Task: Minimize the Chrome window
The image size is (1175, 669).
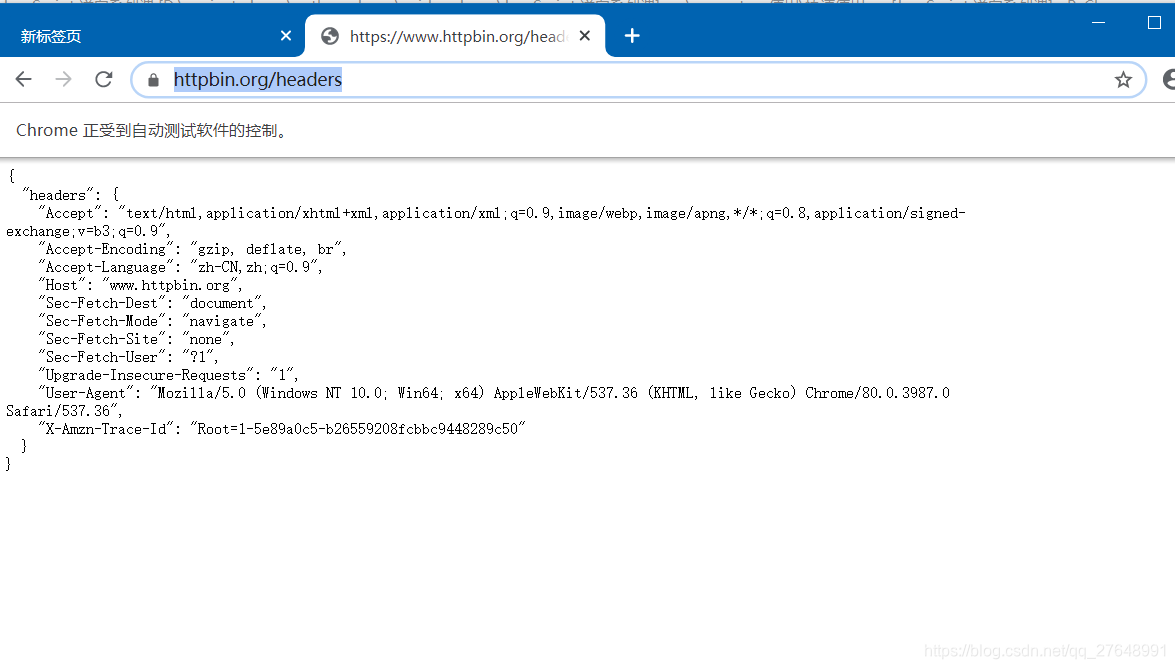Action: pos(1098,22)
